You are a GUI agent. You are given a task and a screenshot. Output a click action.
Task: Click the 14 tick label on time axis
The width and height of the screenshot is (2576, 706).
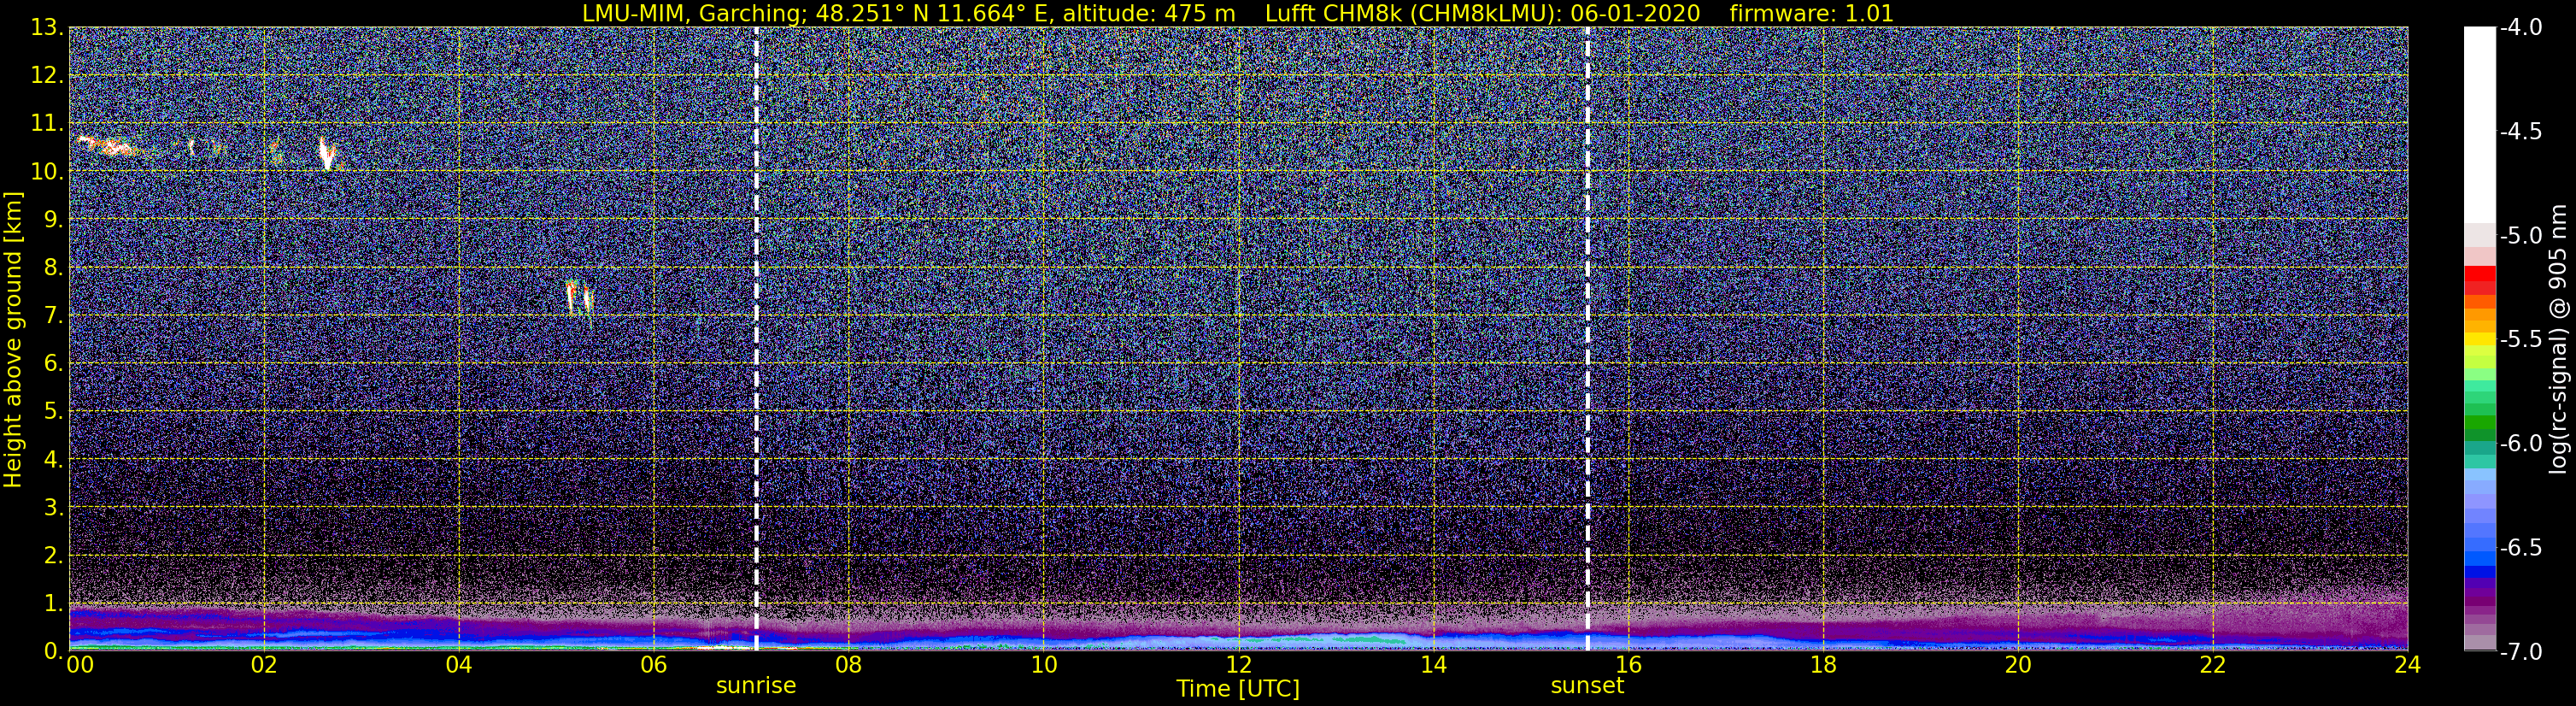coord(1433,666)
